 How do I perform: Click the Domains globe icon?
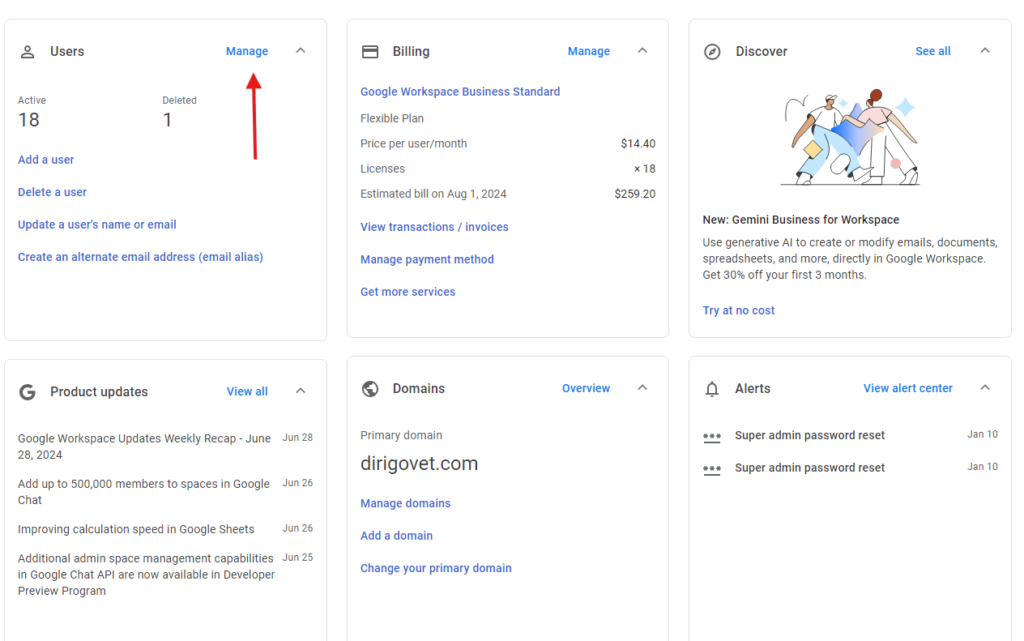370,389
